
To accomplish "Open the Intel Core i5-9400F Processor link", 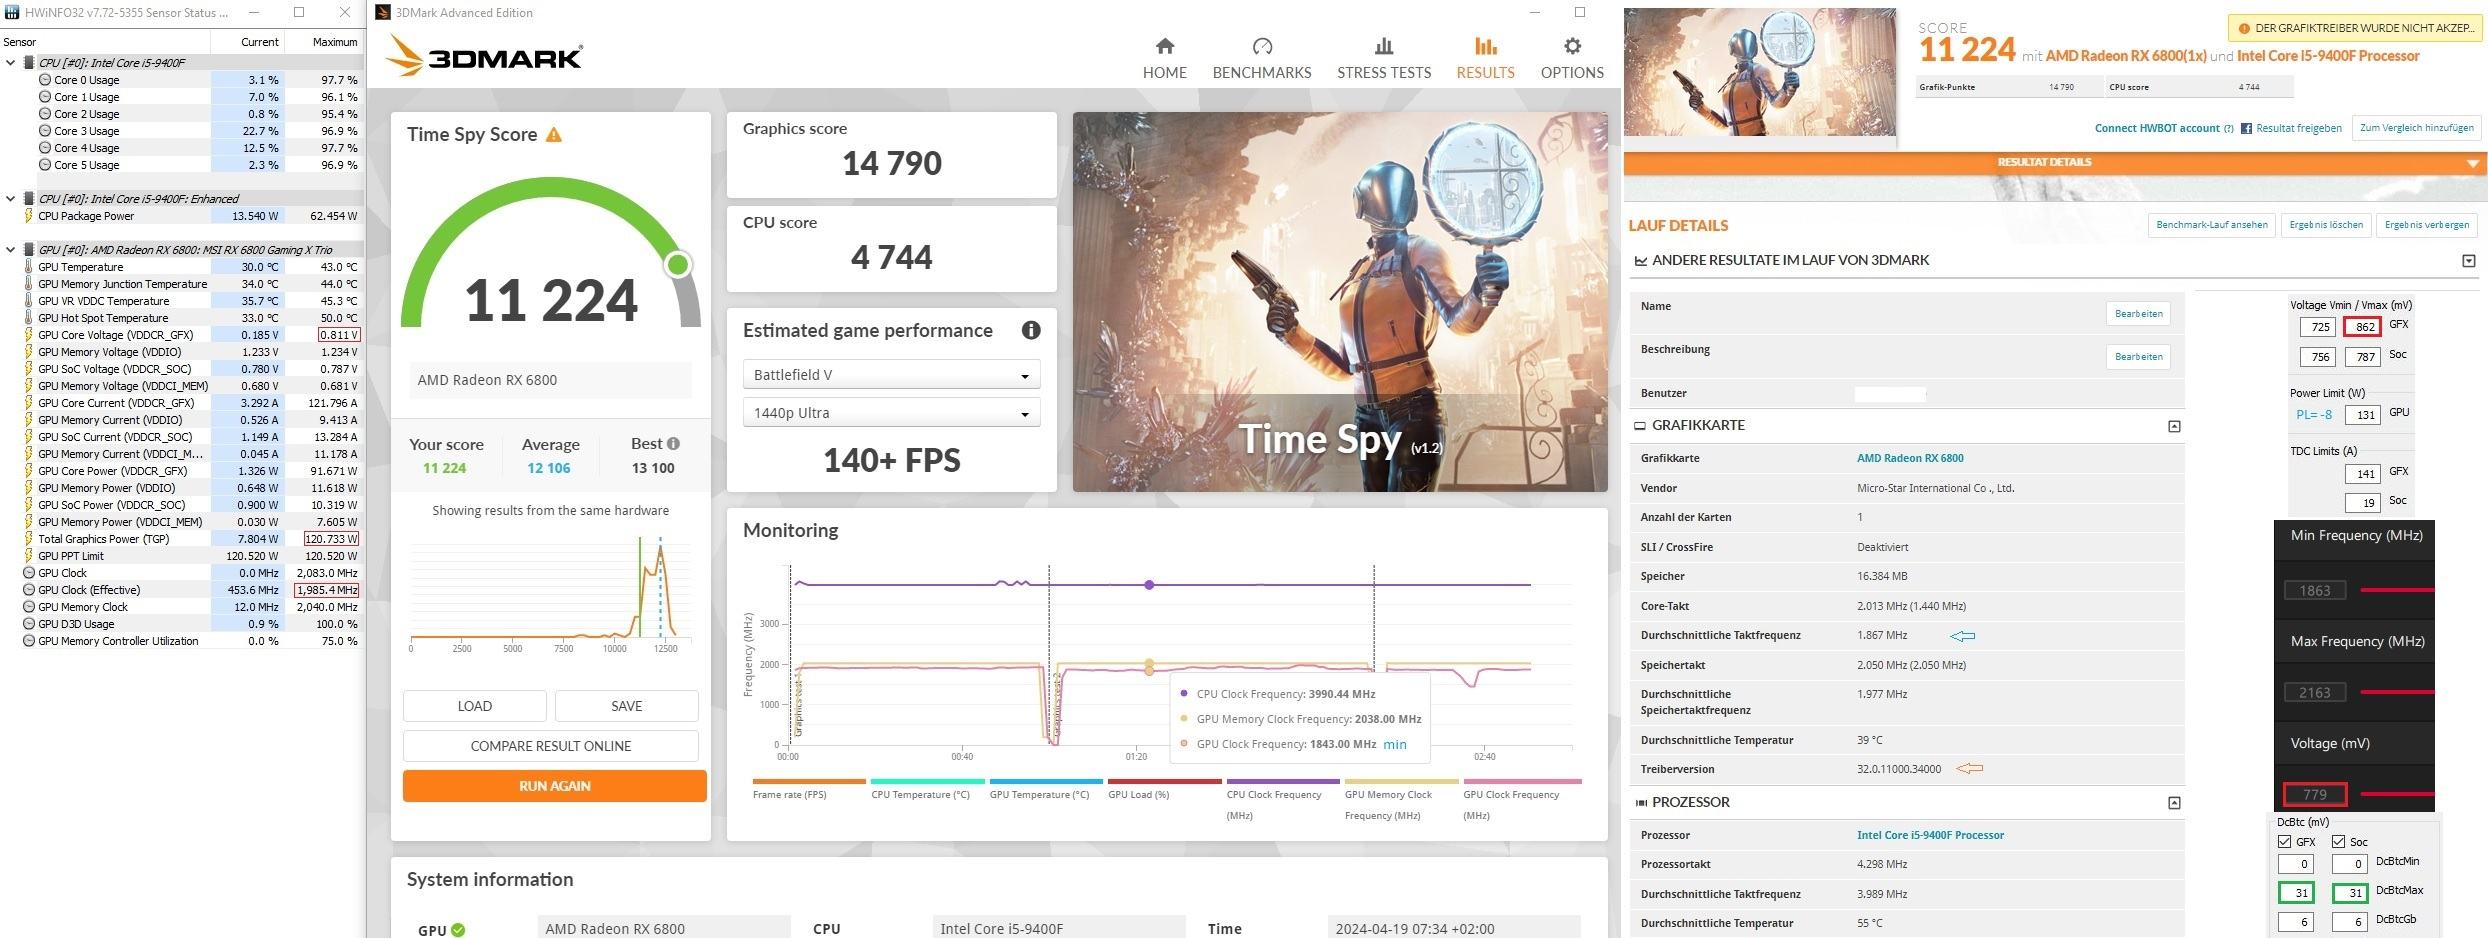I will tap(1930, 835).
